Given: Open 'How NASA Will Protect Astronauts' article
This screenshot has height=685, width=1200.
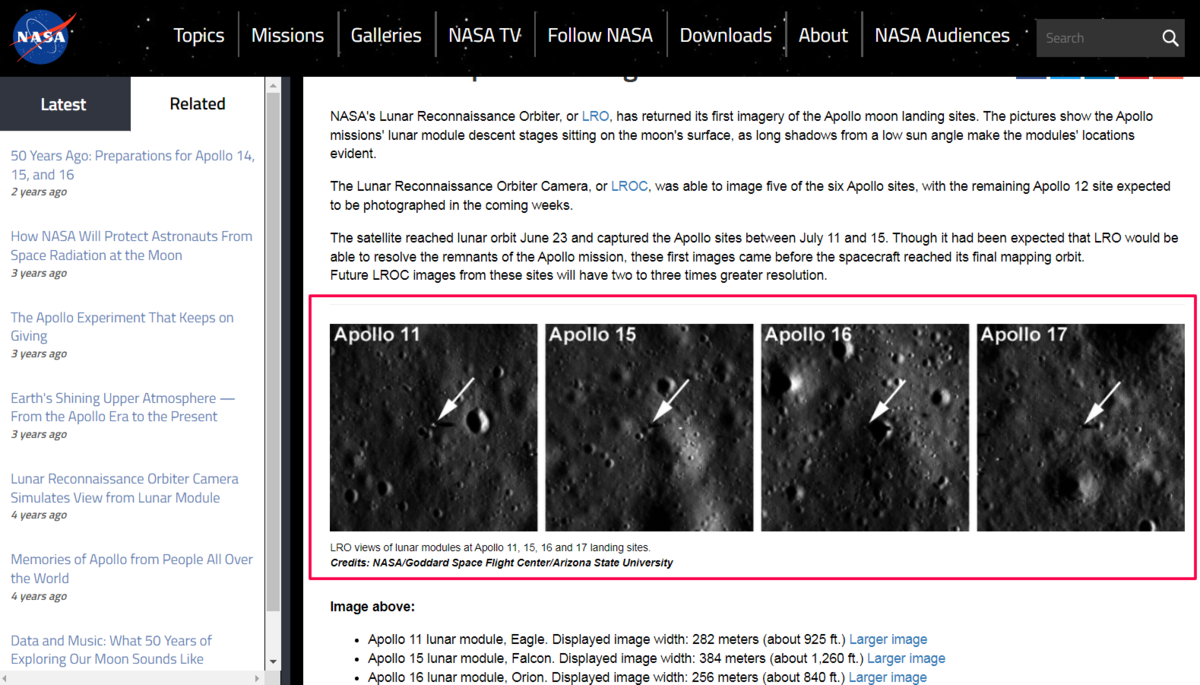Looking at the screenshot, I should 131,246.
